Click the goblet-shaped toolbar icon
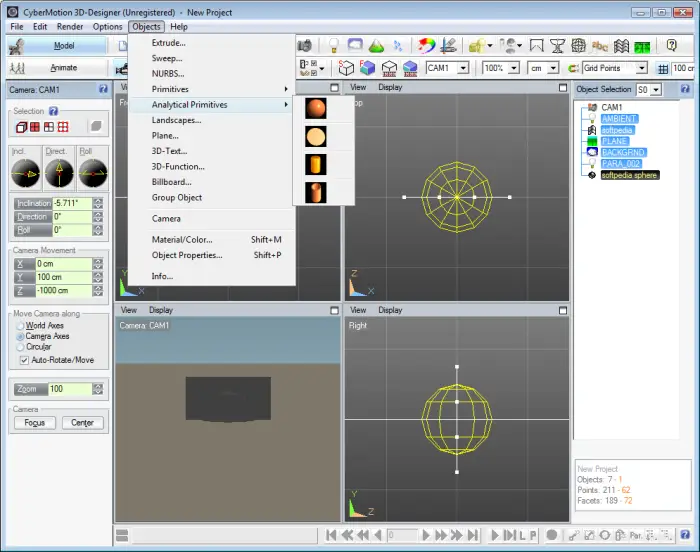 click(557, 46)
